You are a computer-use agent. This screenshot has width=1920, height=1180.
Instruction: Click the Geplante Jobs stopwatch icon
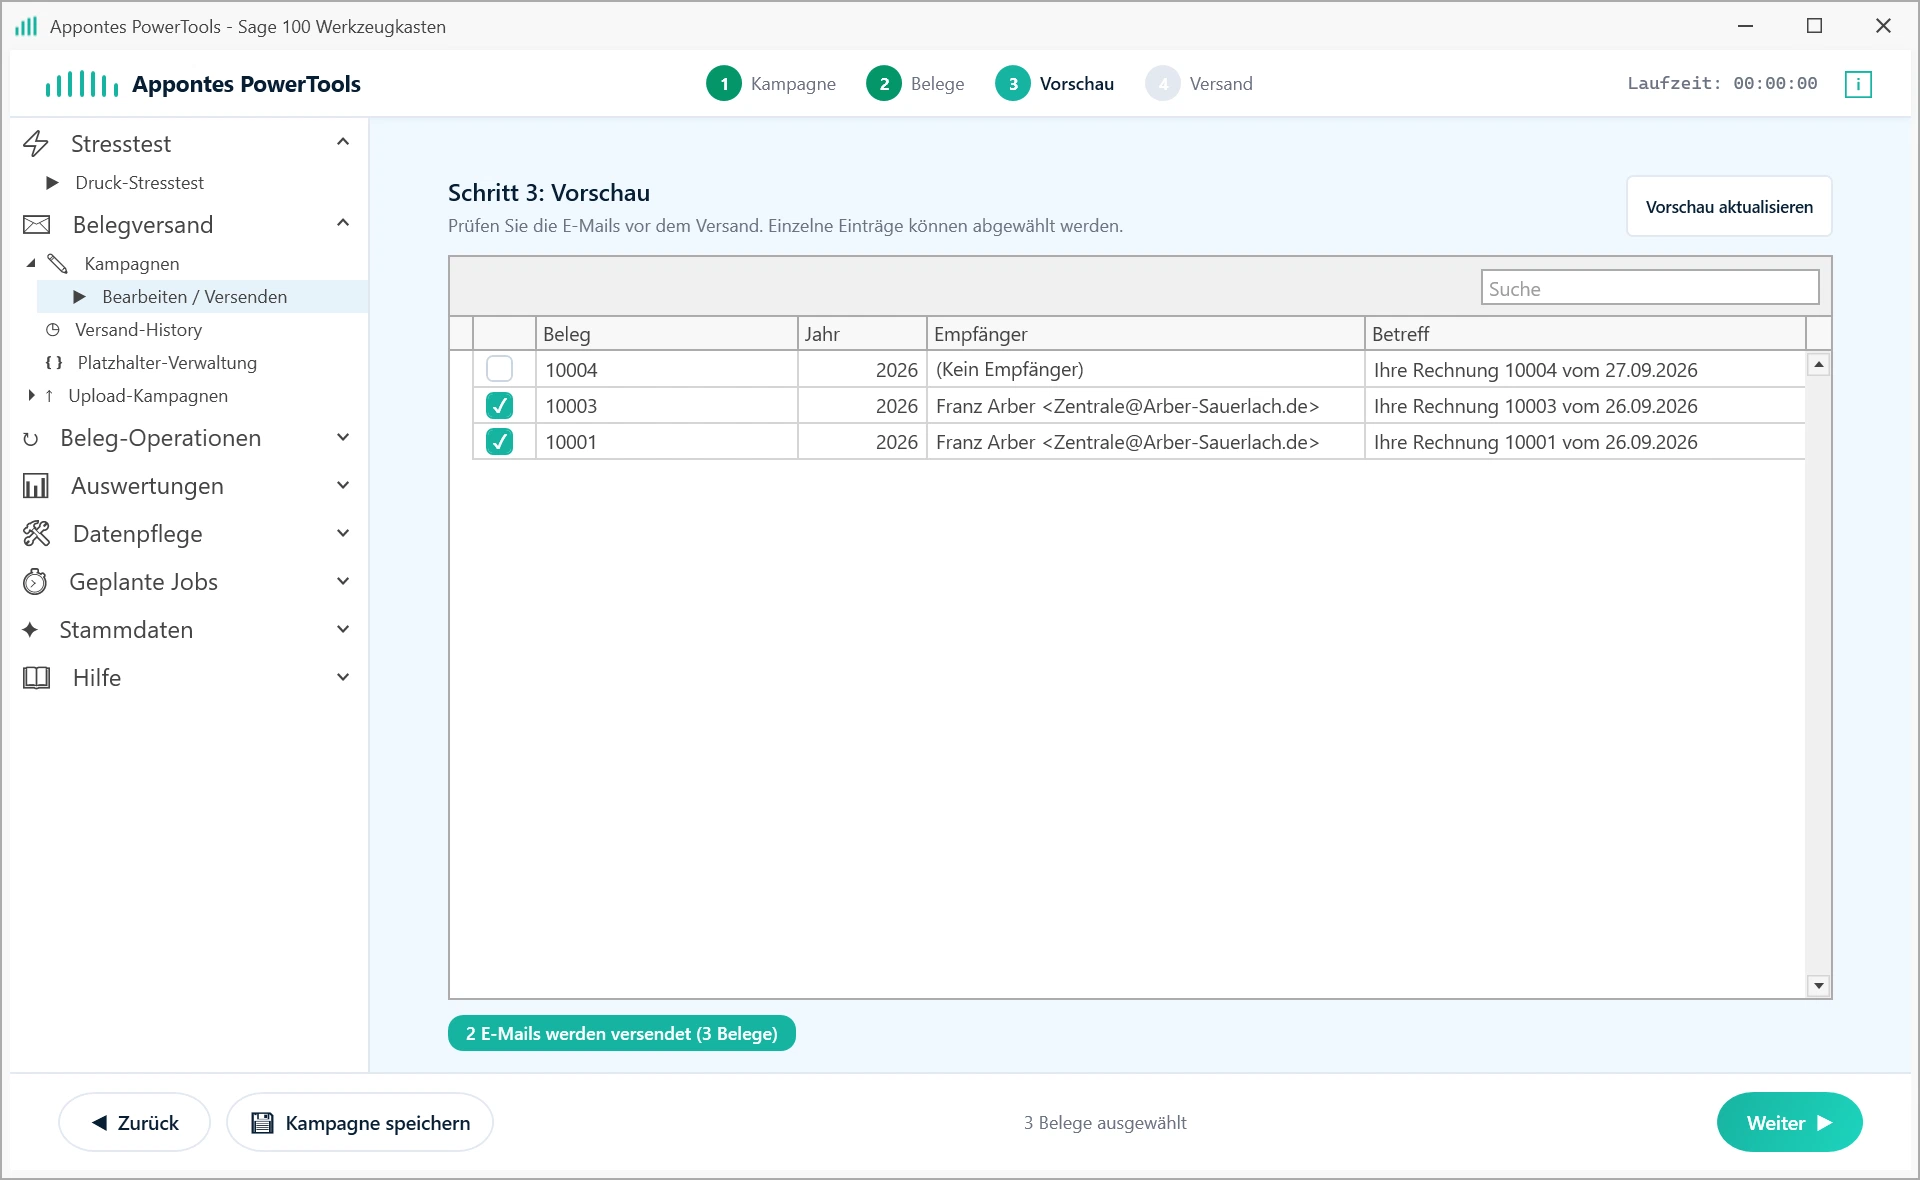pyautogui.click(x=35, y=582)
